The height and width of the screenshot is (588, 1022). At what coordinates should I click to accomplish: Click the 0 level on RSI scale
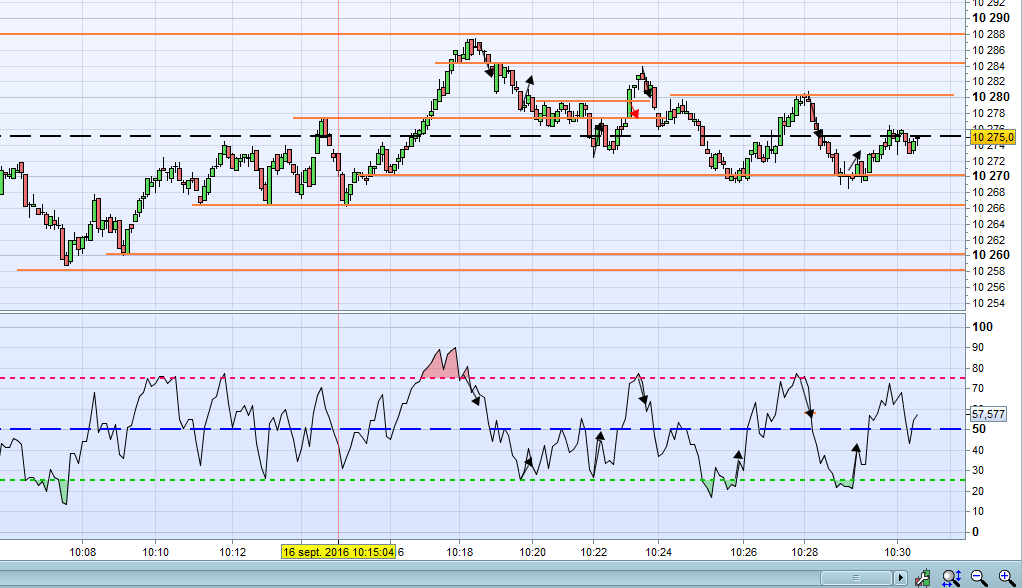click(x=975, y=532)
